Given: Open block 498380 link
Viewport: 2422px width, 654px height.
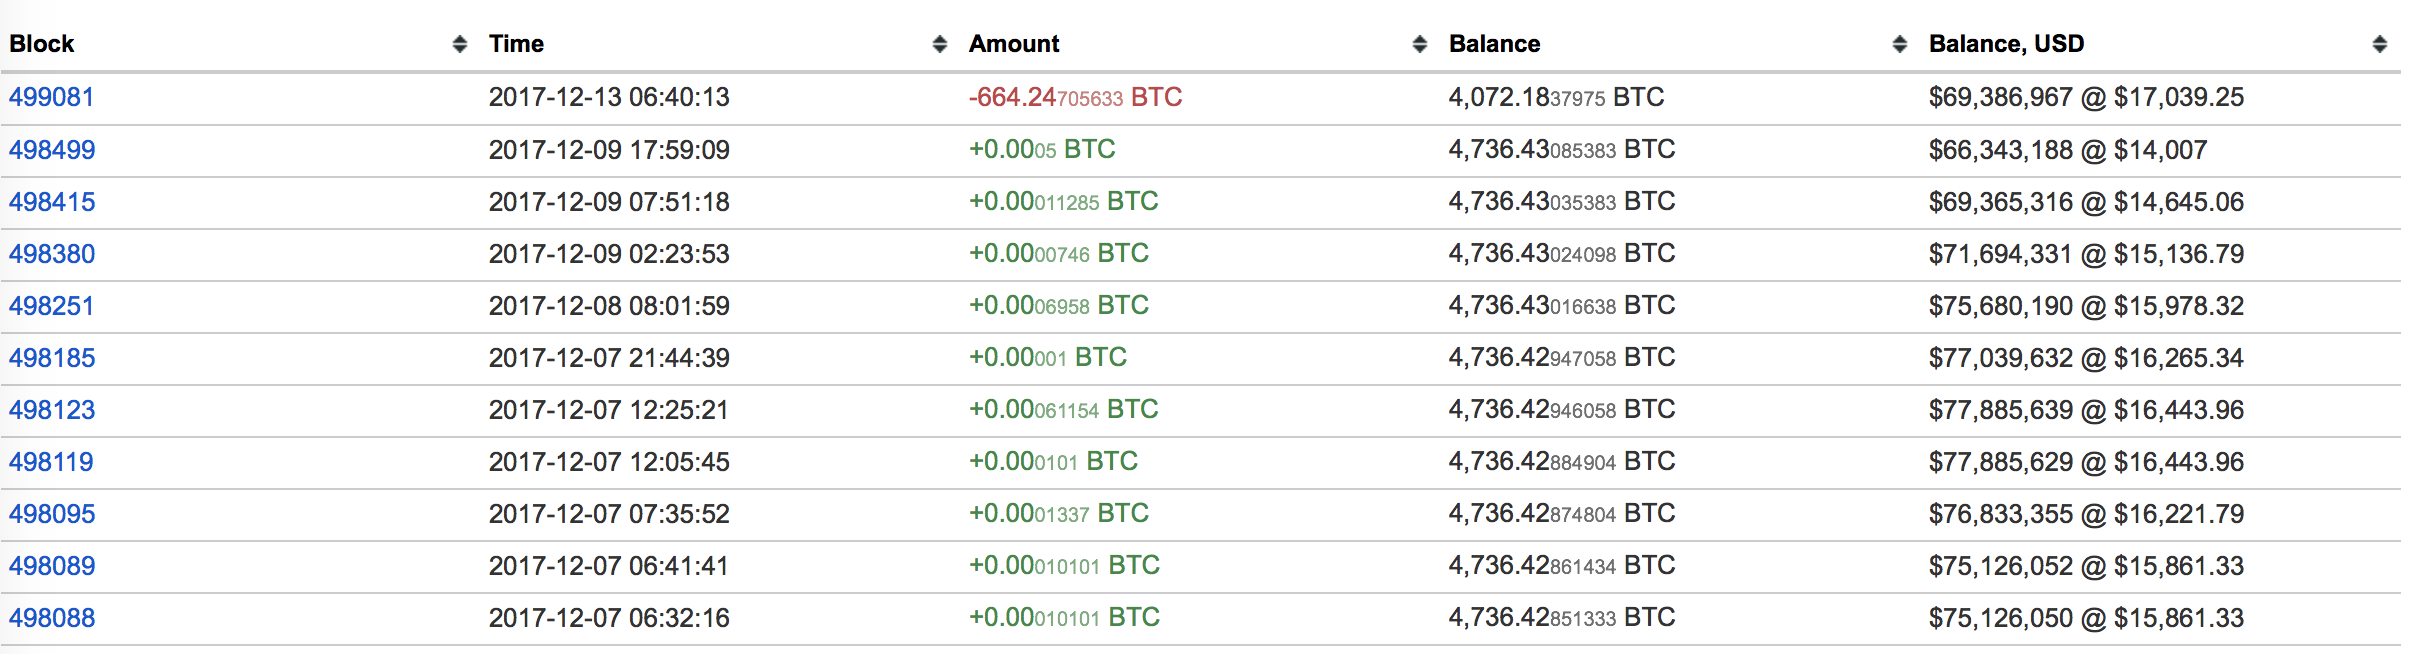Looking at the screenshot, I should point(52,254).
